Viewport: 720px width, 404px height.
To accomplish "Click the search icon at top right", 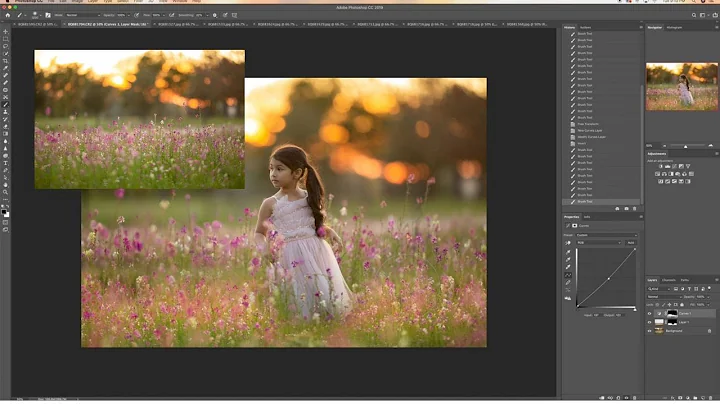I will coord(694,15).
